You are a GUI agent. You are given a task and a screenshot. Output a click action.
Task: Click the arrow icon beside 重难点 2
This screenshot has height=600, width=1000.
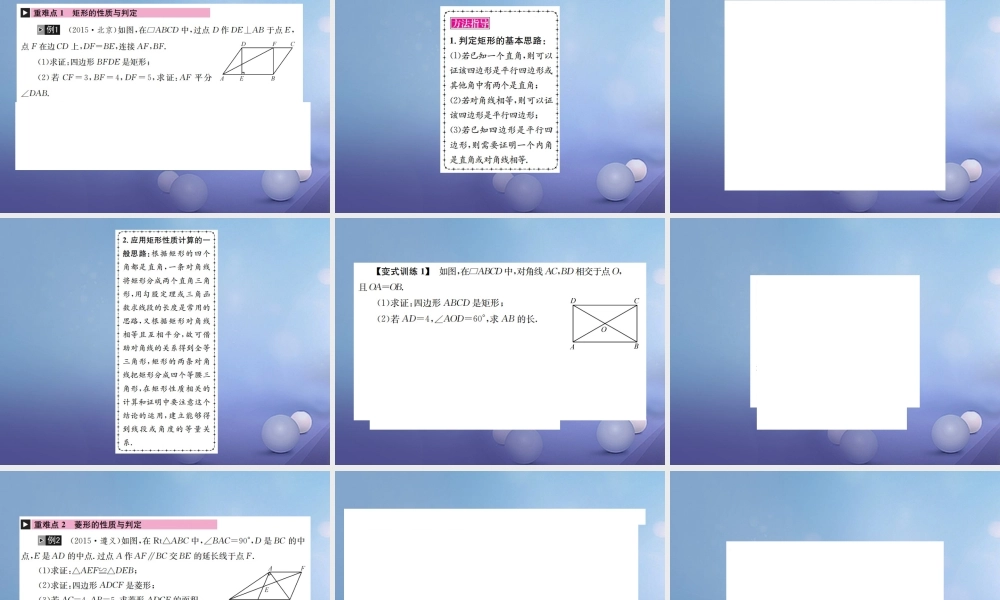click(25, 524)
